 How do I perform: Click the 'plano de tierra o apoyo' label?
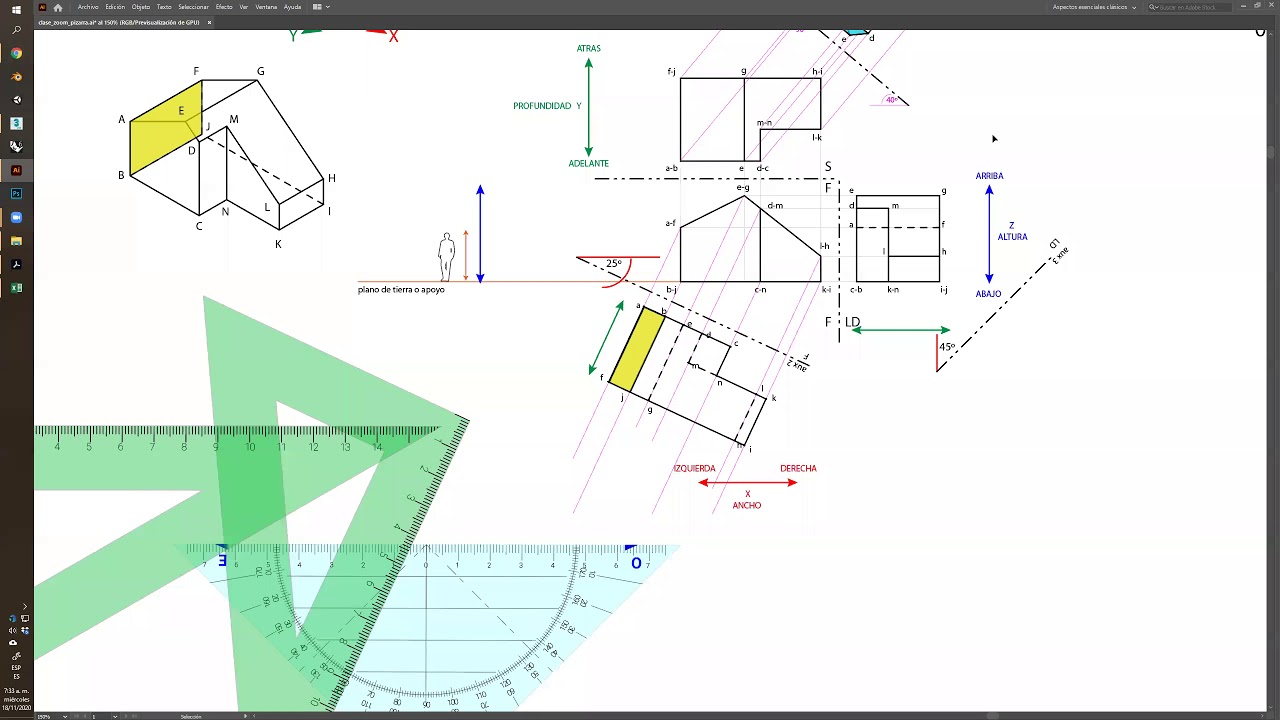coord(401,290)
